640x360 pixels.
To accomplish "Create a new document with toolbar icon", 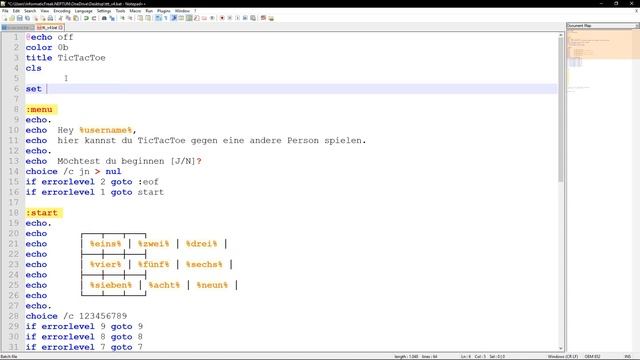I will click(x=5, y=18).
